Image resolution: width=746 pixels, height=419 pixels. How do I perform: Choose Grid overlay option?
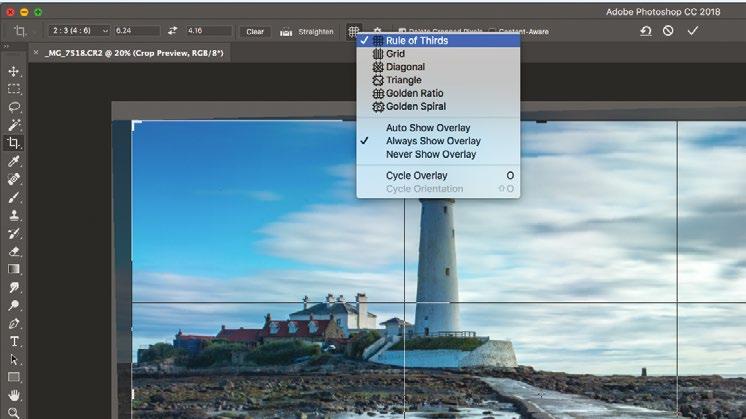(438, 54)
